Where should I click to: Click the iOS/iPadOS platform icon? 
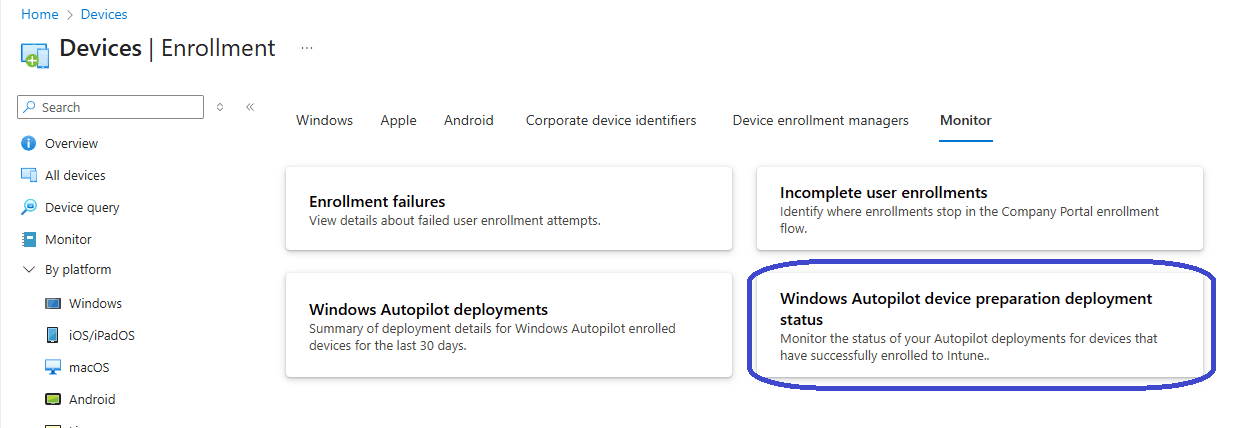(x=53, y=335)
